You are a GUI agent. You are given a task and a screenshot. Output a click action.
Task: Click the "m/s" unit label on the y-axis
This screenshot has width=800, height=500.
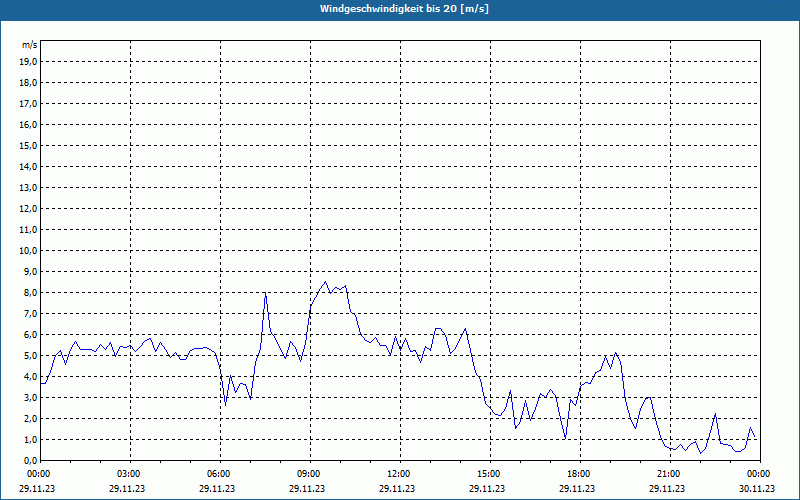pyautogui.click(x=30, y=45)
